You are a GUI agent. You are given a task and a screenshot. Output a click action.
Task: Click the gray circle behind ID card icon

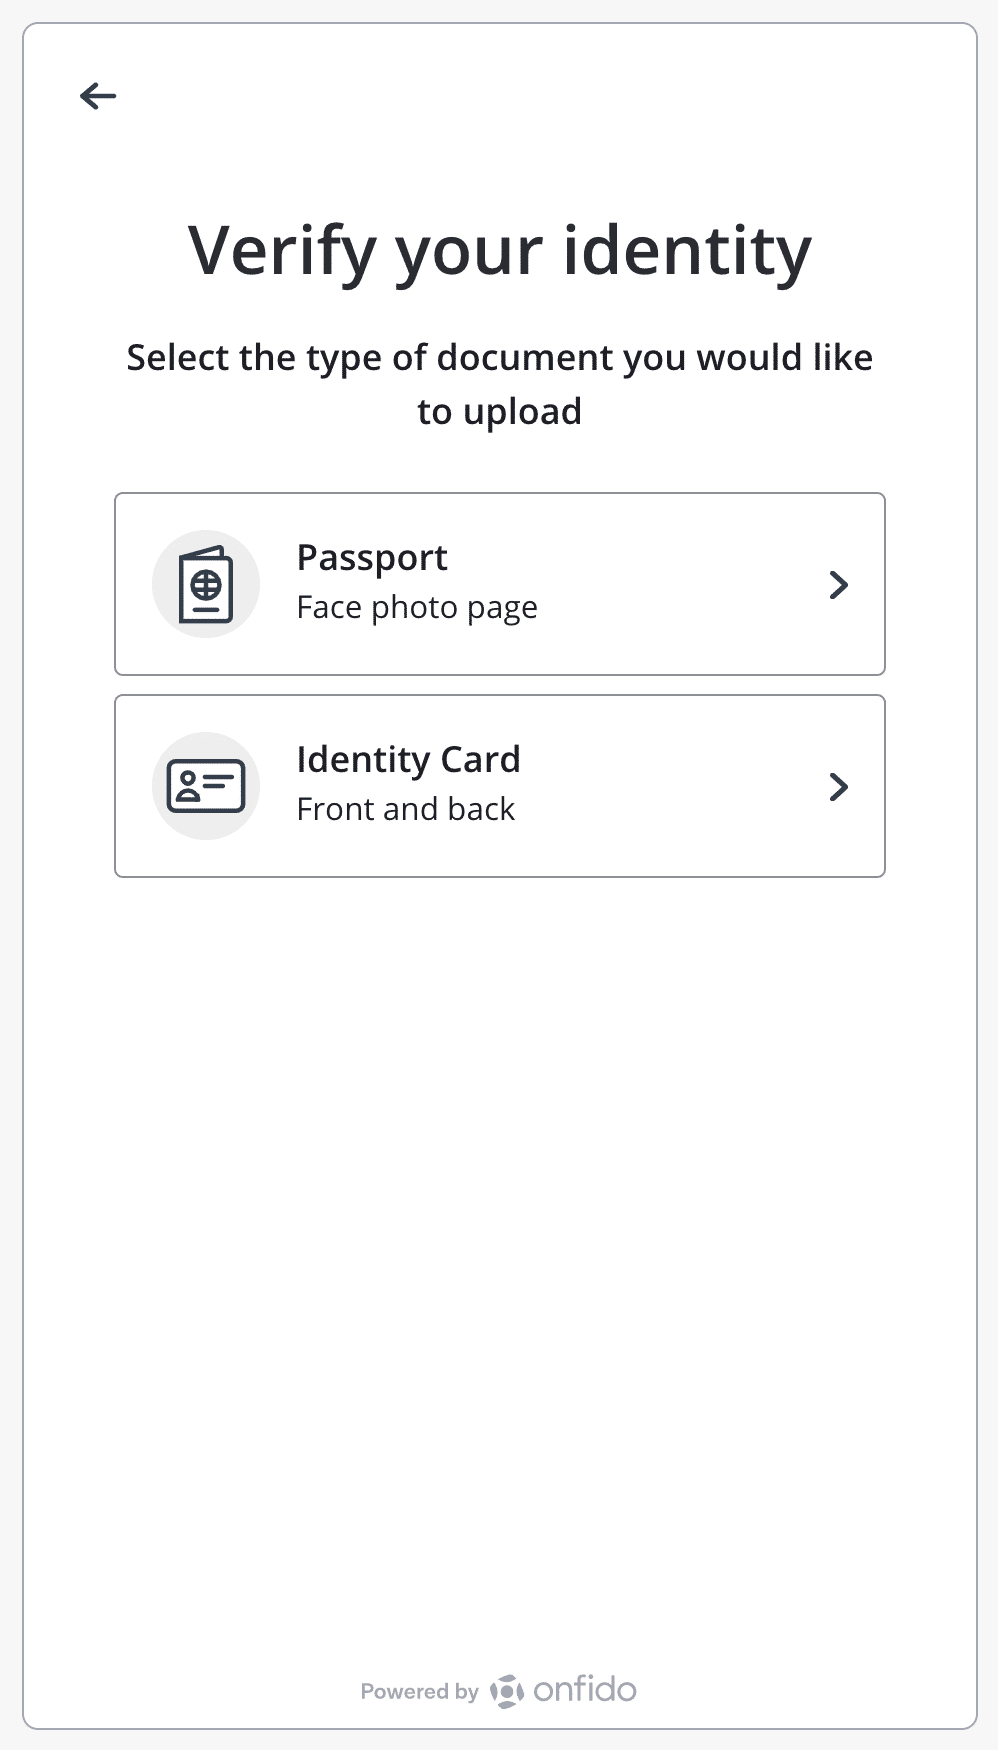[x=206, y=786]
